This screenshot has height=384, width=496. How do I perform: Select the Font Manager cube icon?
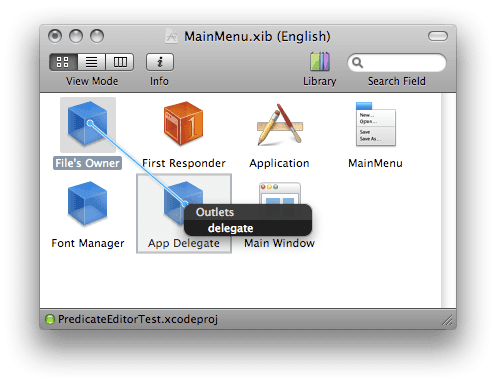point(88,204)
